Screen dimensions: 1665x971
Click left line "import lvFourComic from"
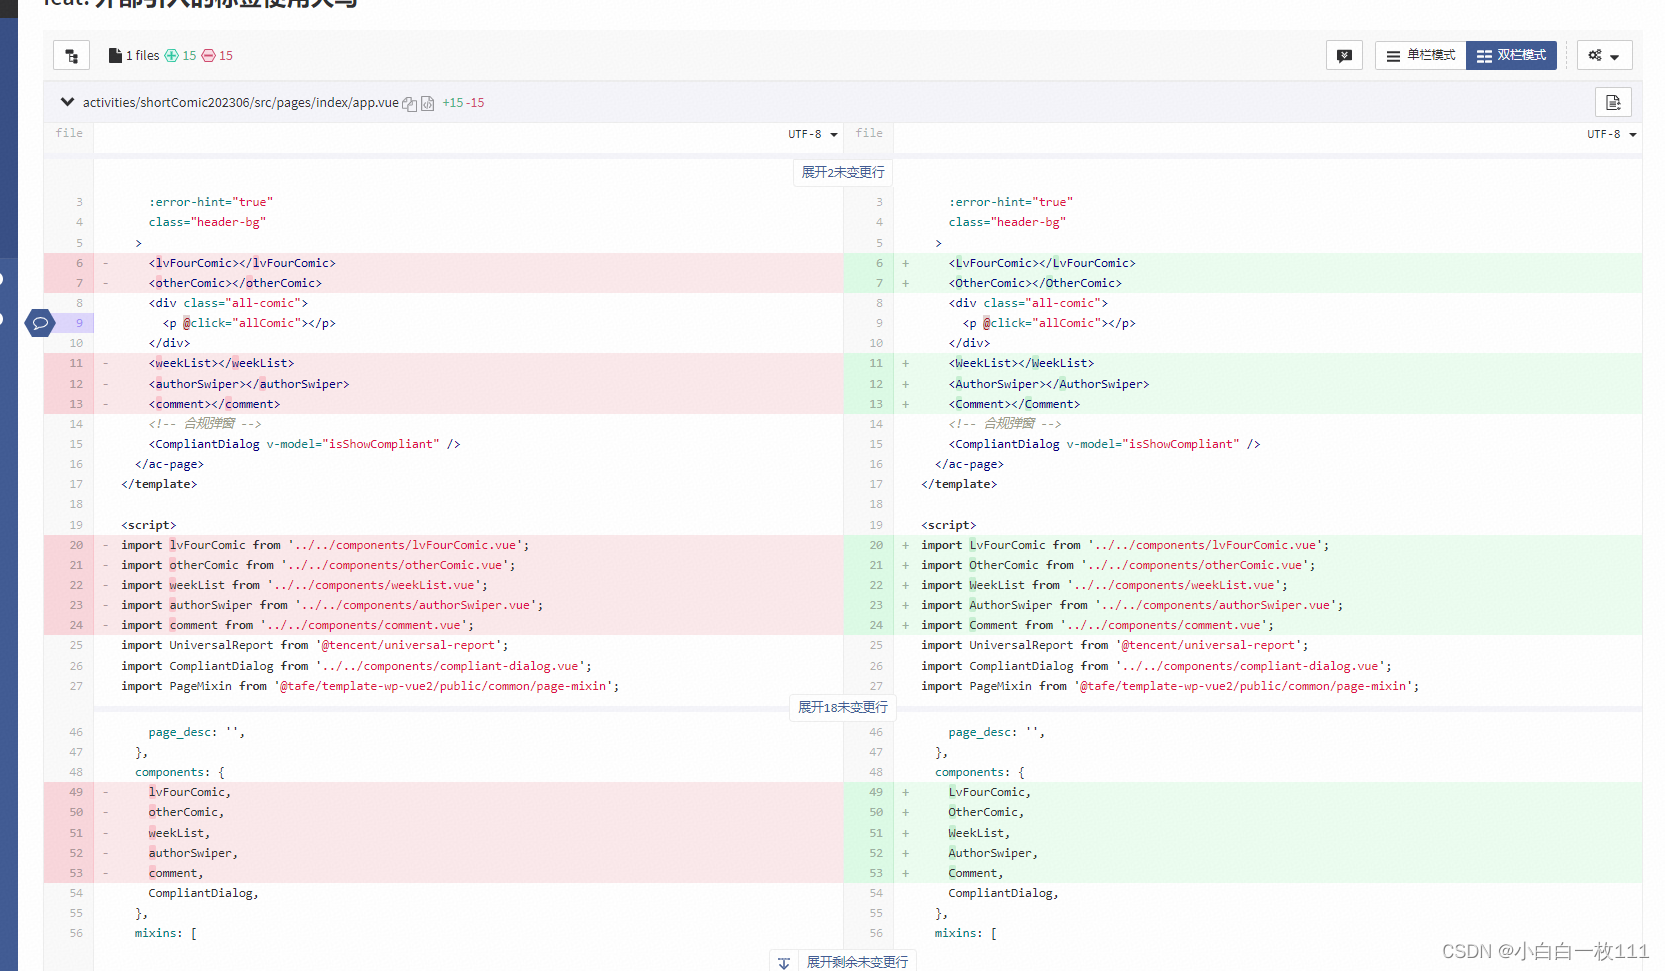325,545
